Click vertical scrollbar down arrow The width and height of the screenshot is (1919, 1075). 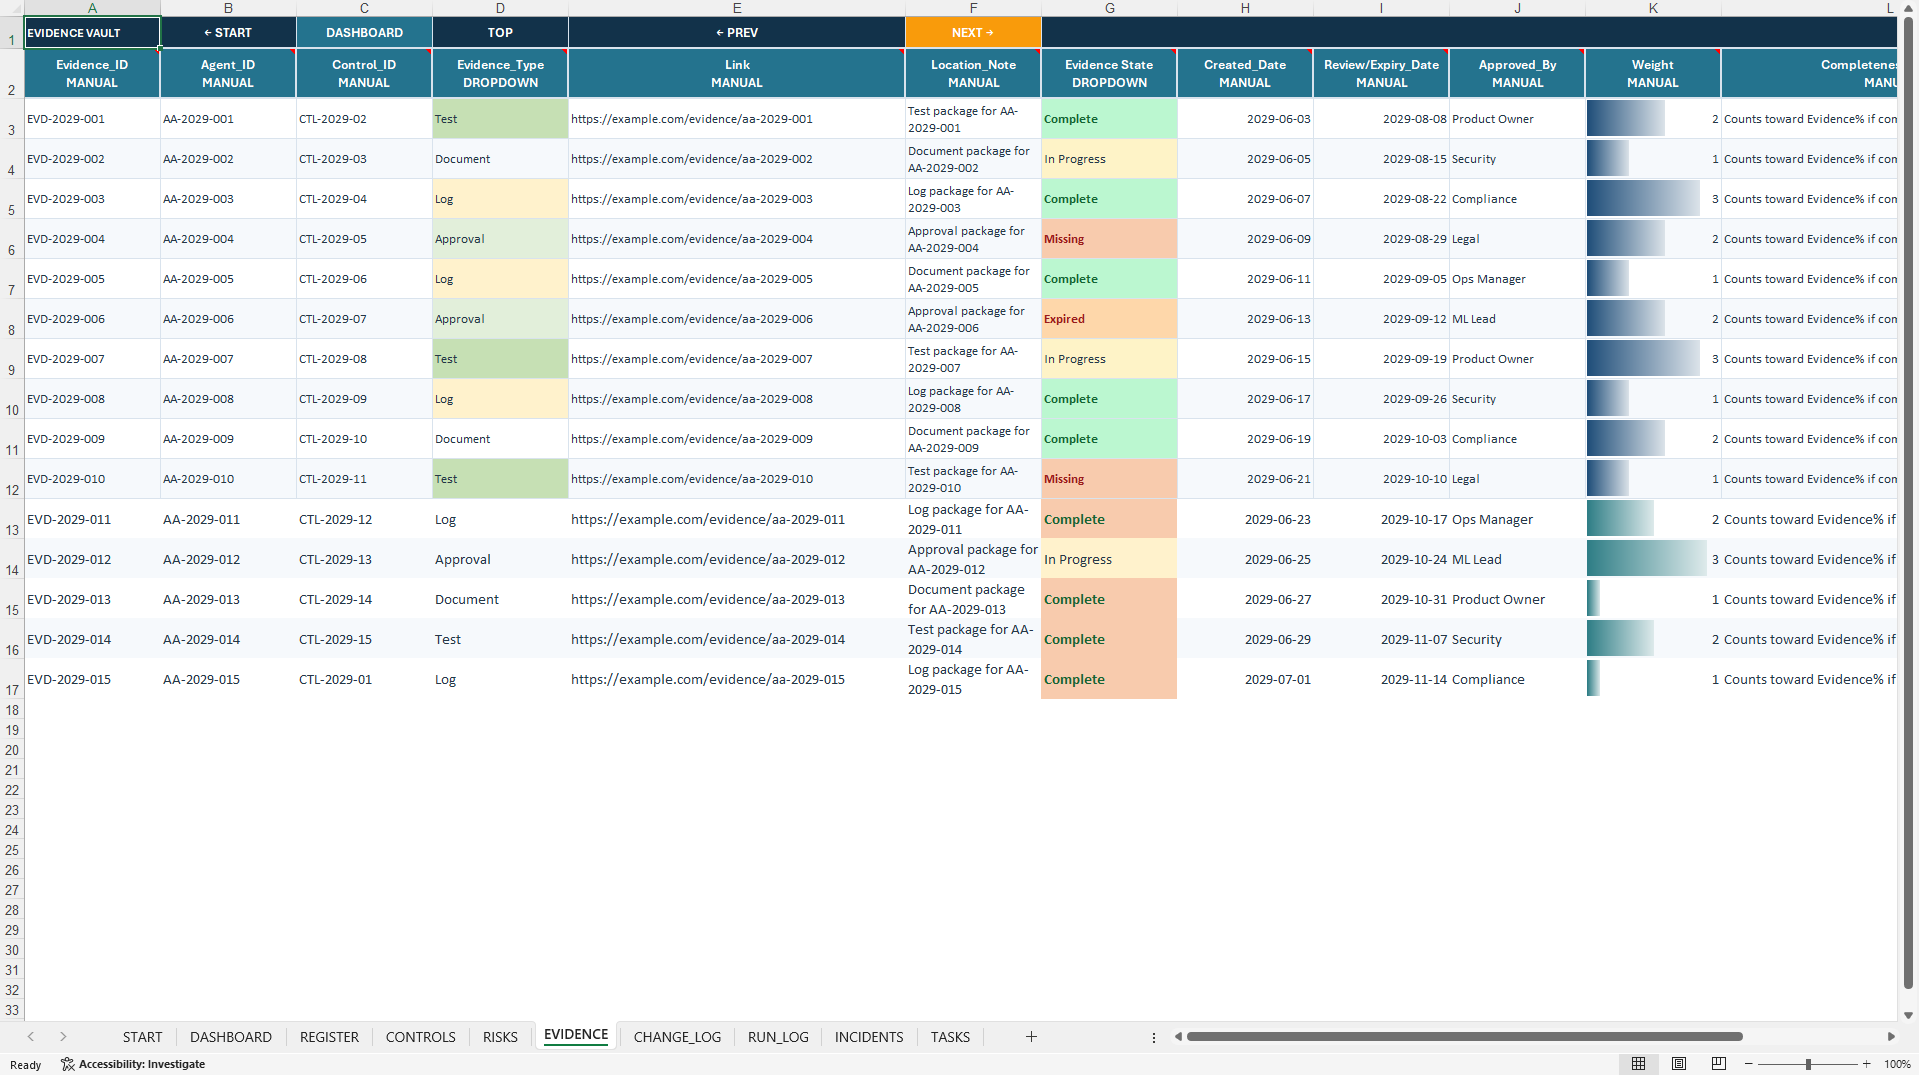1908,1015
